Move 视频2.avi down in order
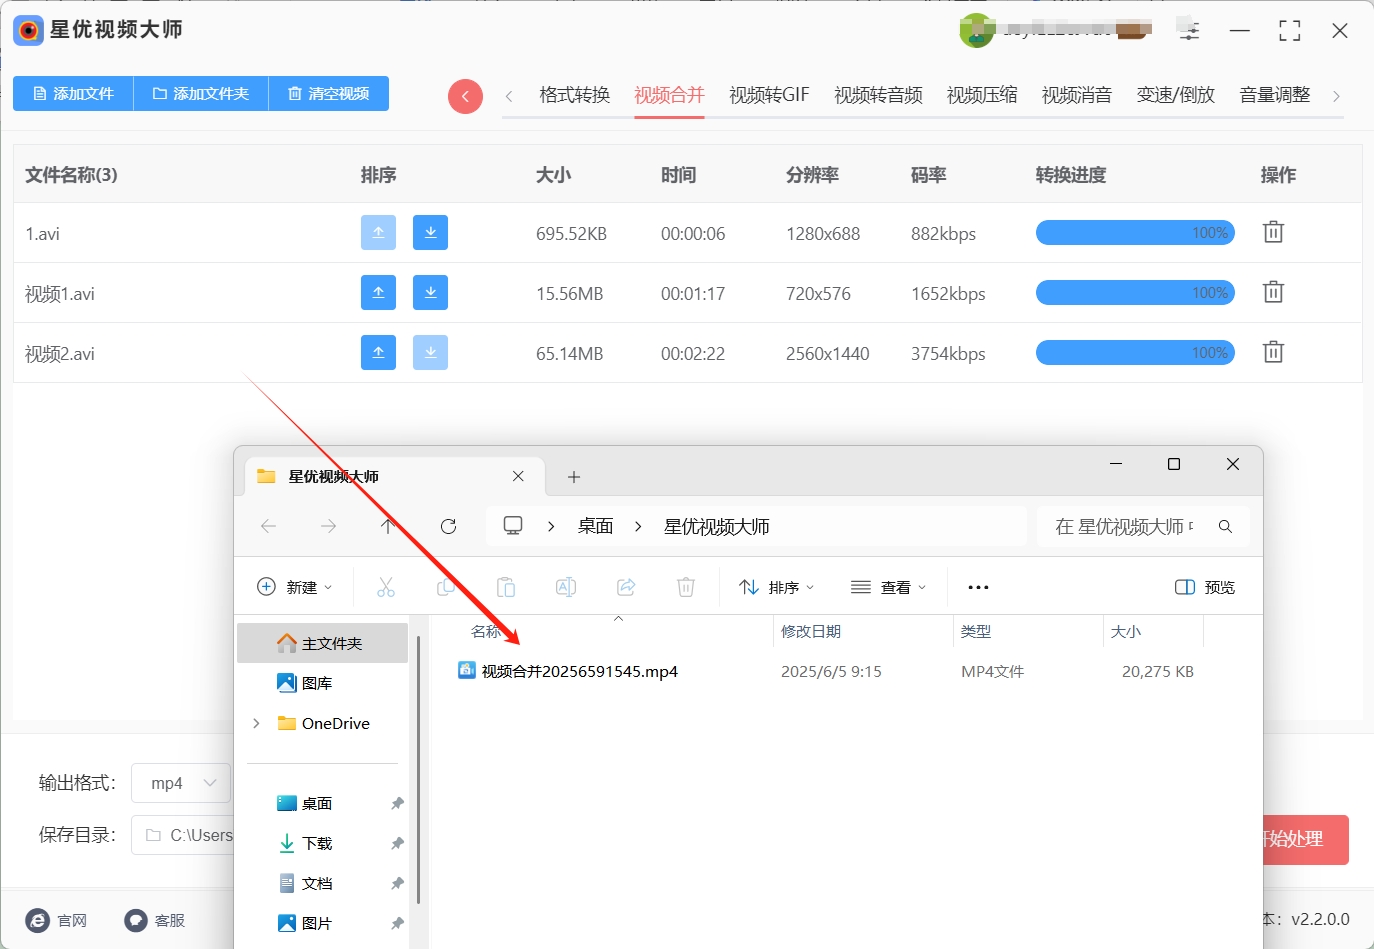Screen dimensions: 1374x949 (x=430, y=352)
